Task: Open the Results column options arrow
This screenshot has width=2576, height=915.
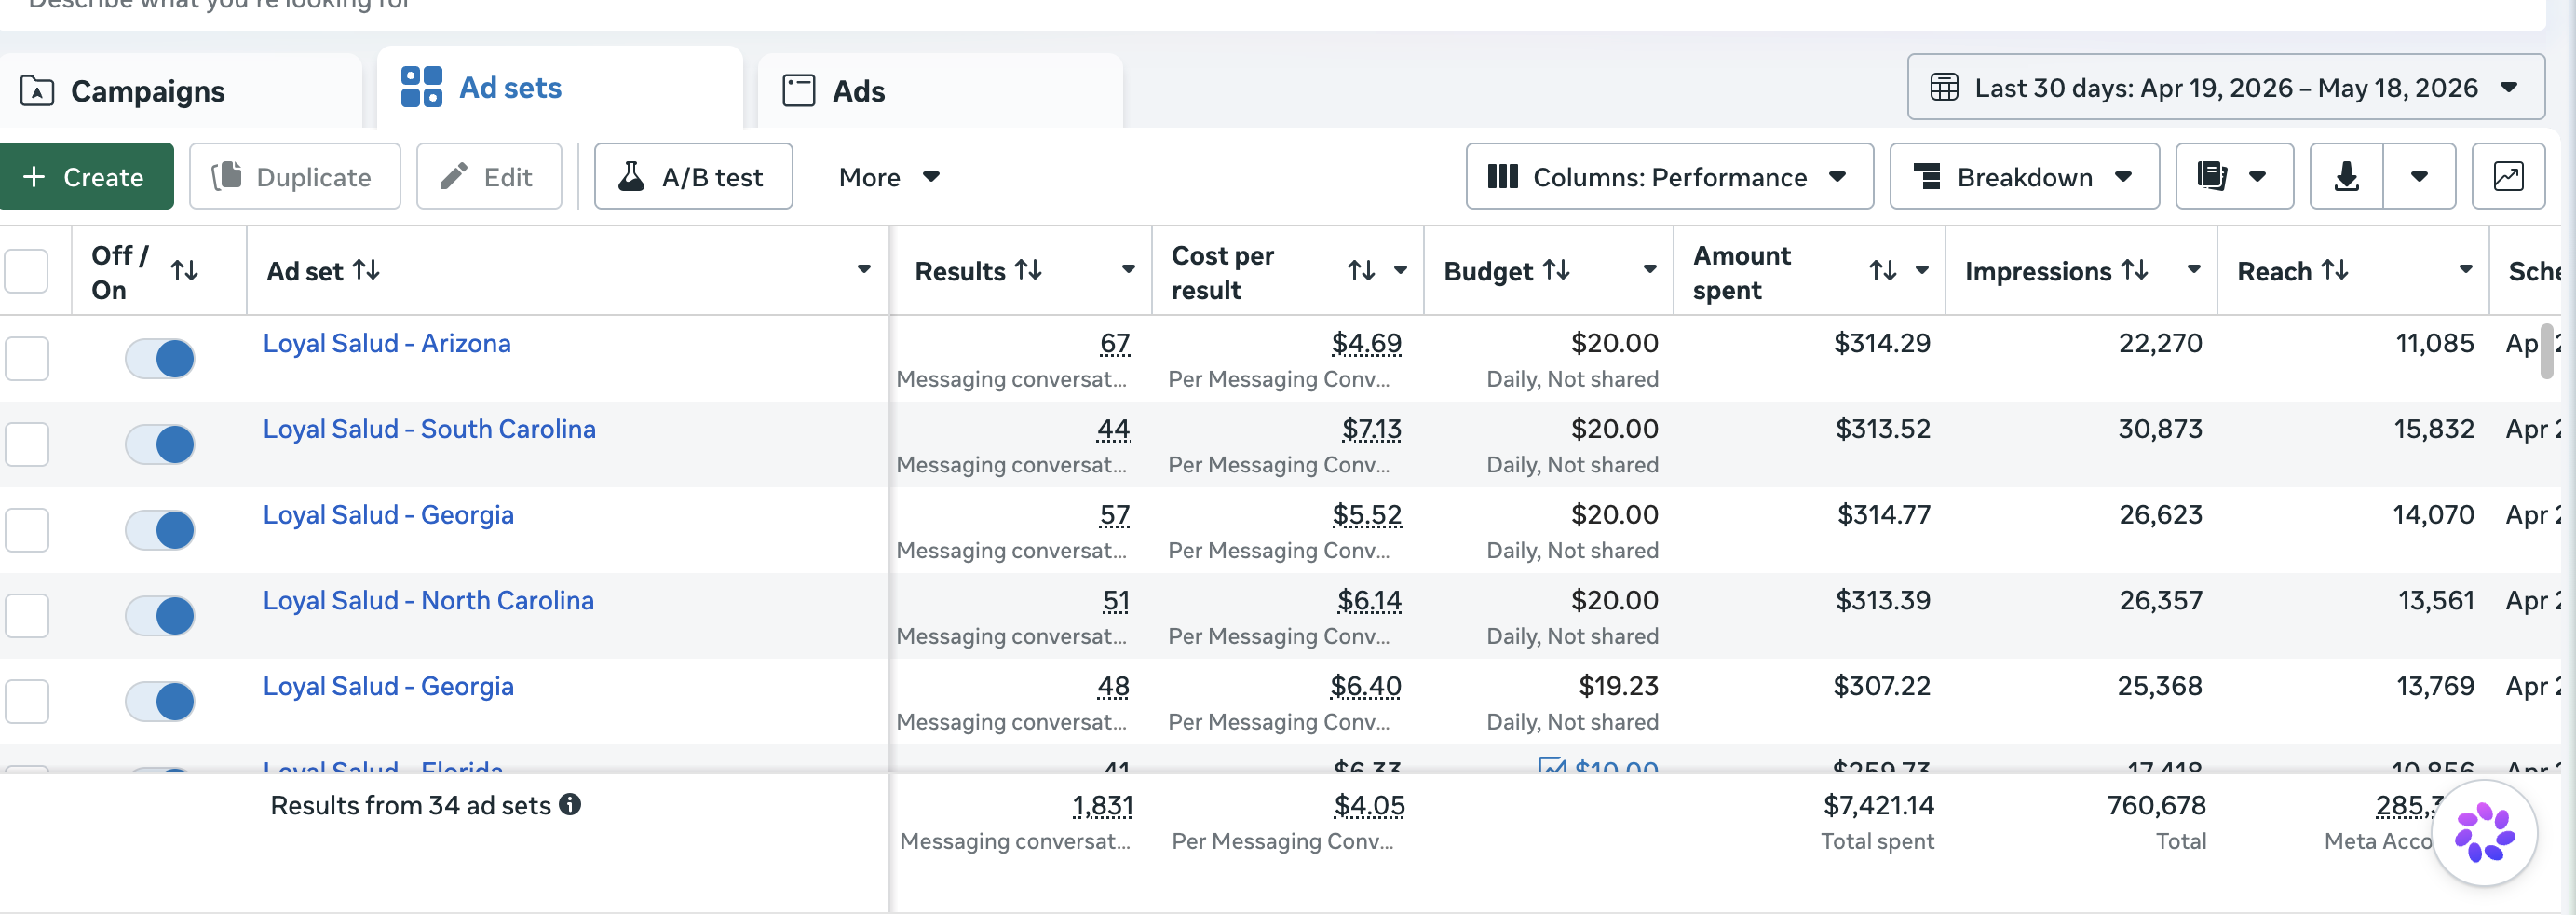Action: pos(1128,270)
